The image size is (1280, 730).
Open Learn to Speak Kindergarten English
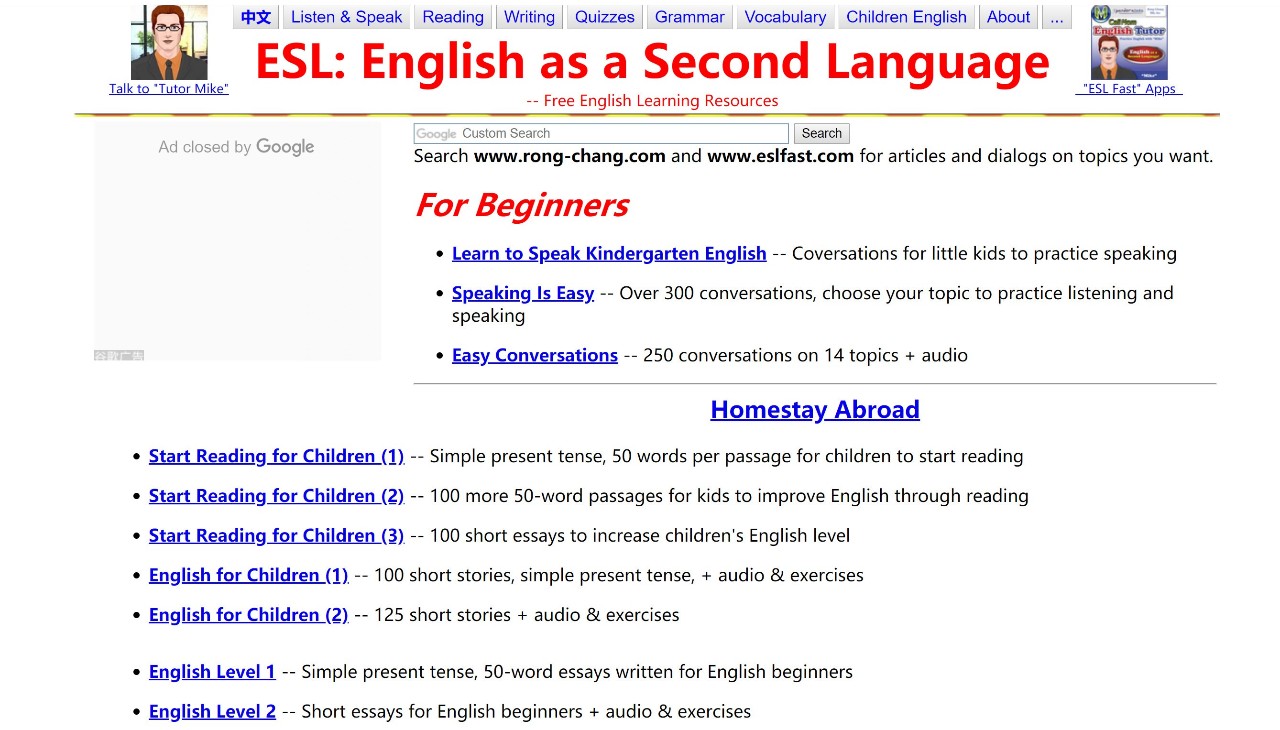click(x=609, y=254)
